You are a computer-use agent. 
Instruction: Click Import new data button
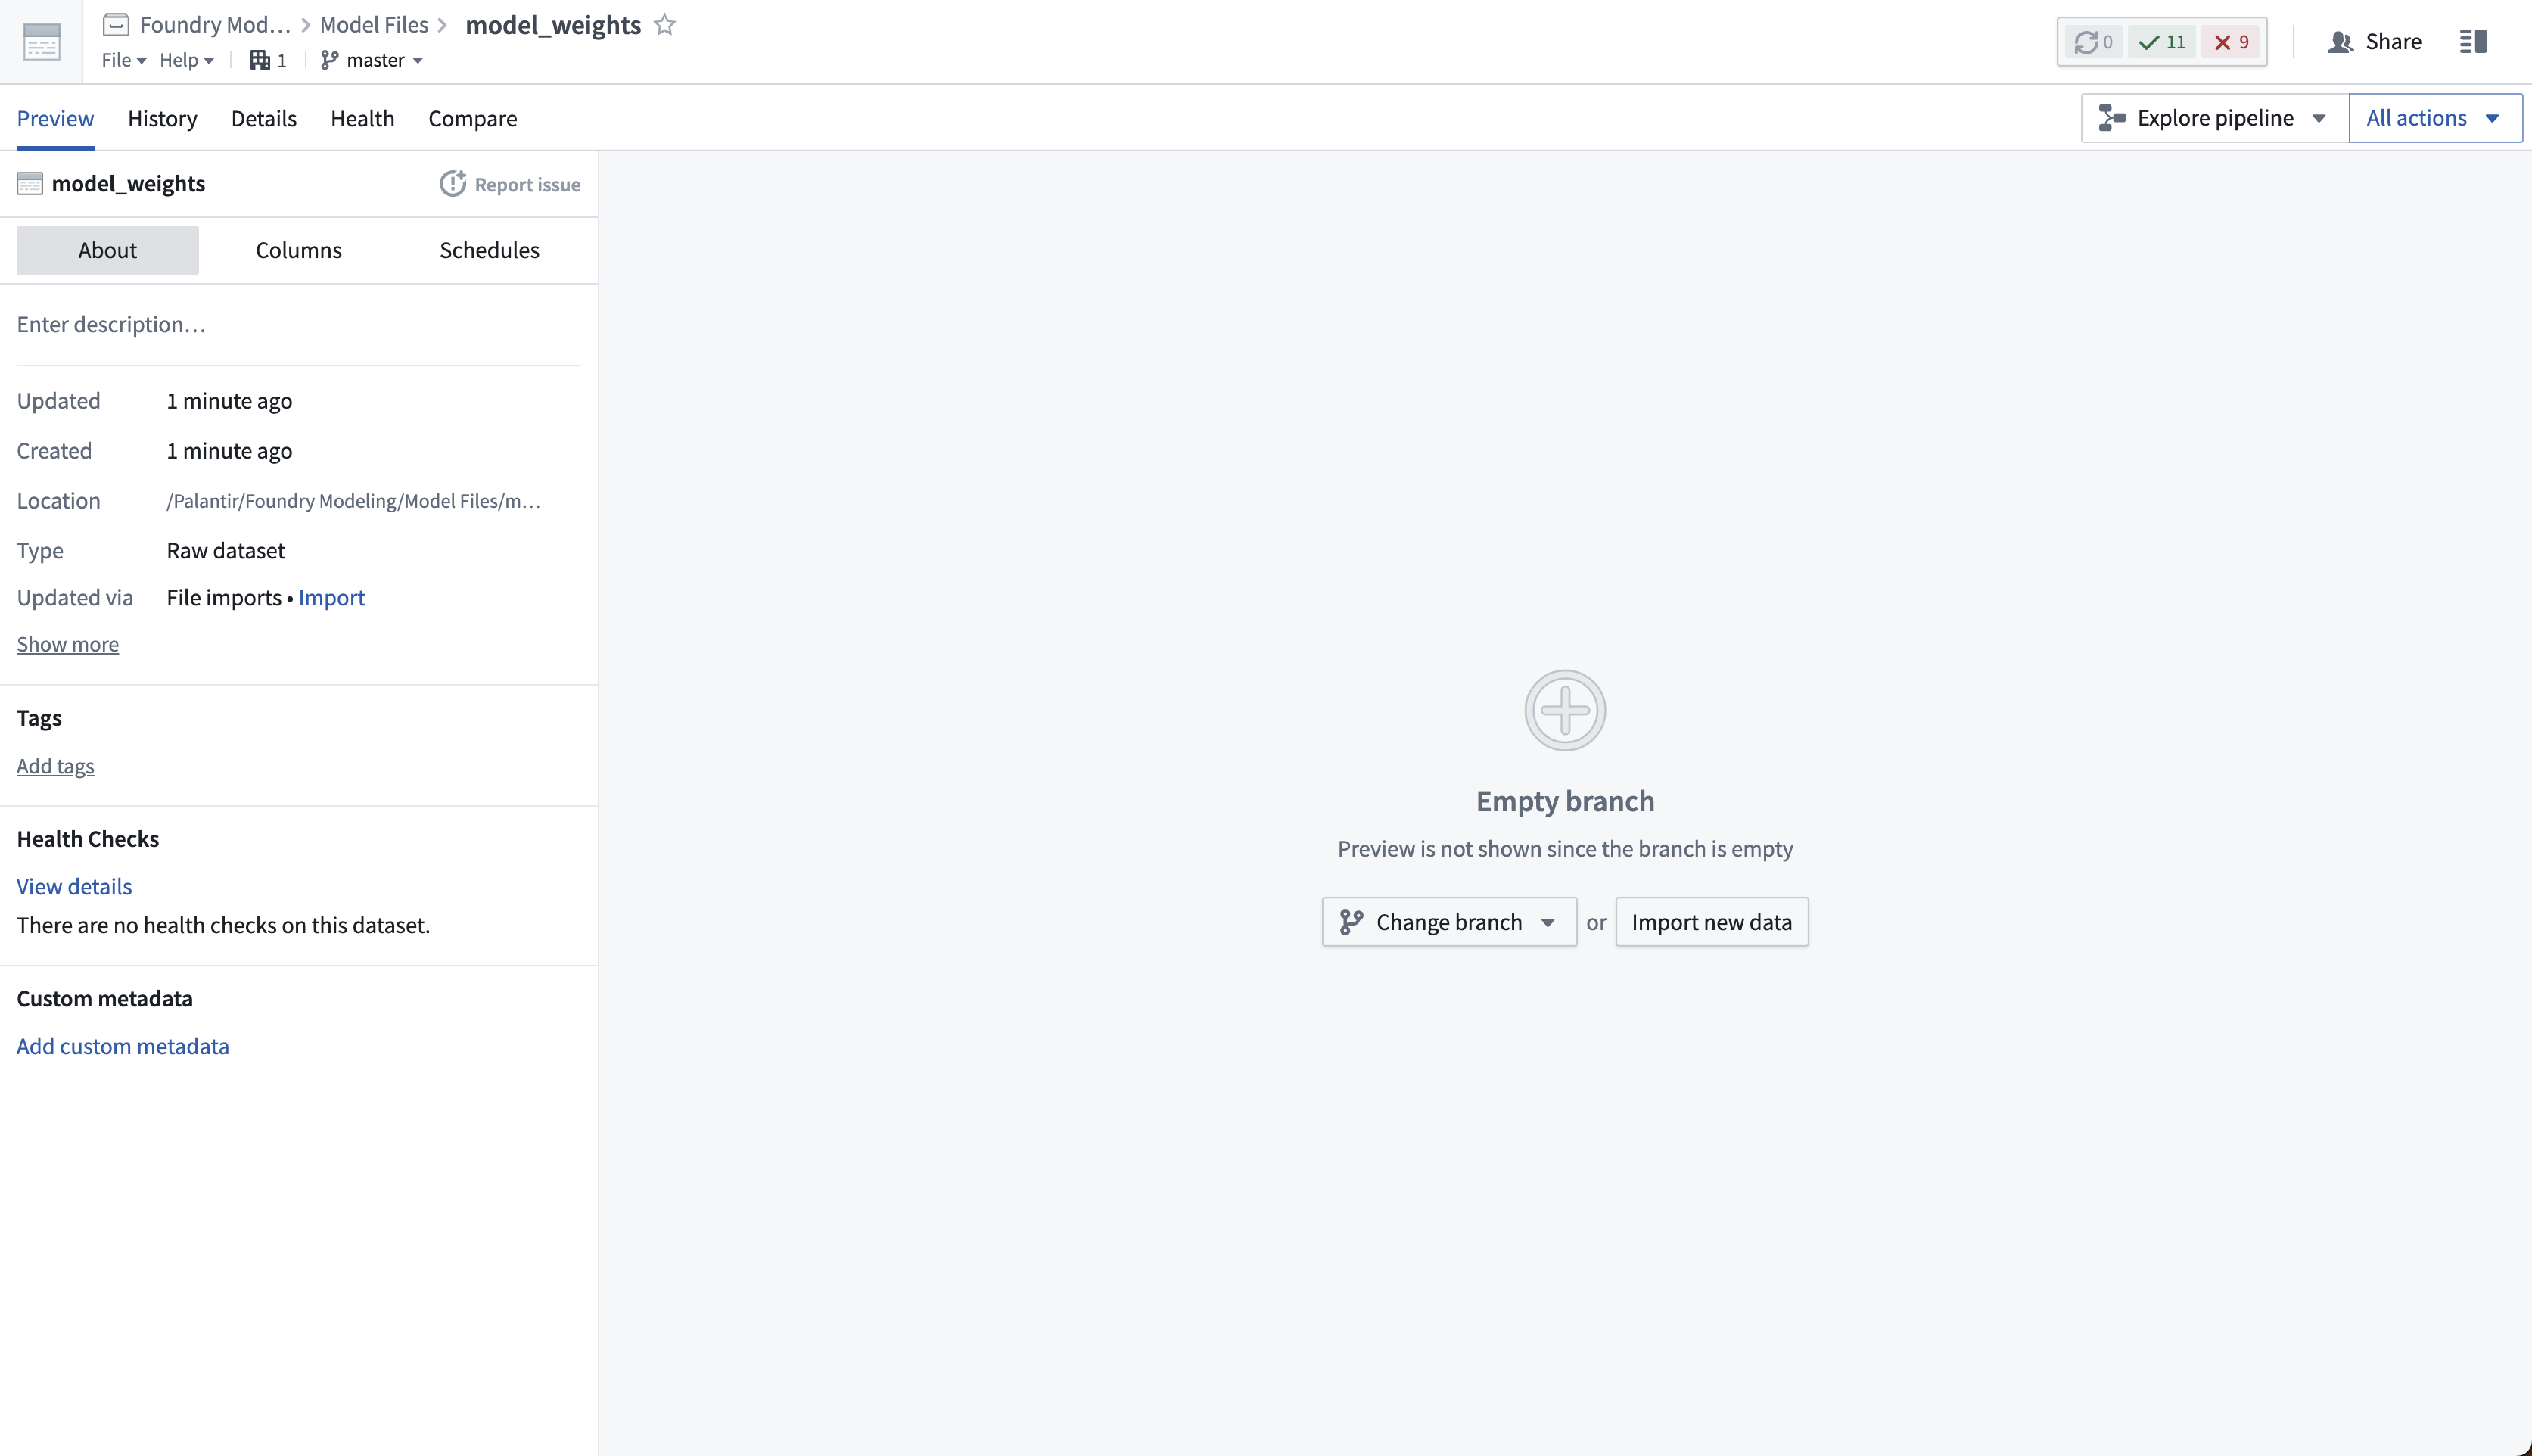(x=1712, y=922)
